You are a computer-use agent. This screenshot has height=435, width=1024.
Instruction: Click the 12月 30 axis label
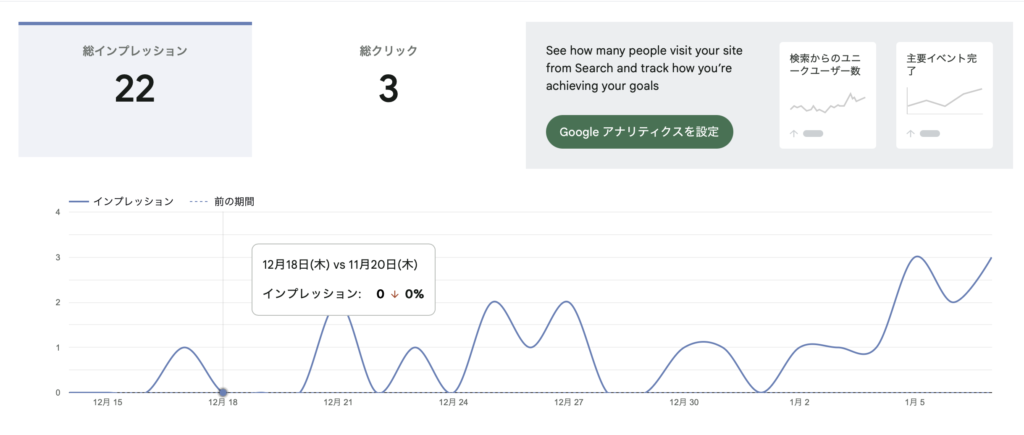tap(684, 402)
